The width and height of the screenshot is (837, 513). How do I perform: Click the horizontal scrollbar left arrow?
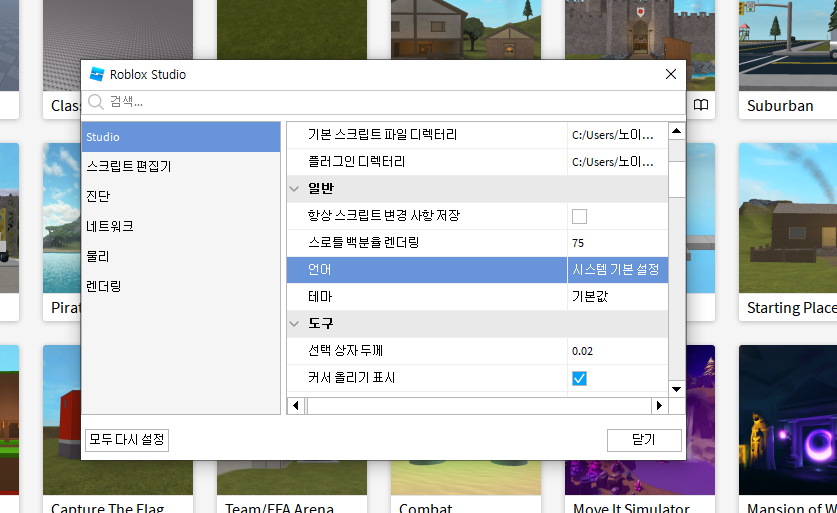(x=296, y=406)
